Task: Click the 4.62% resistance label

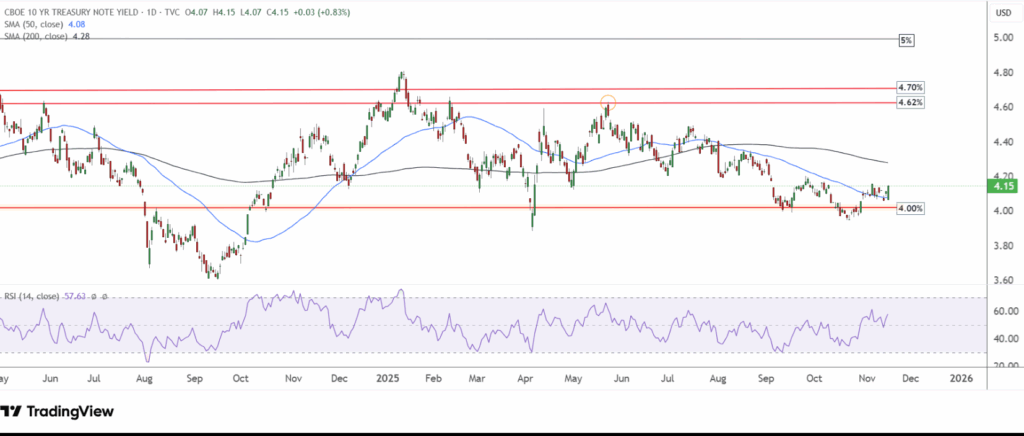Action: pos(910,103)
